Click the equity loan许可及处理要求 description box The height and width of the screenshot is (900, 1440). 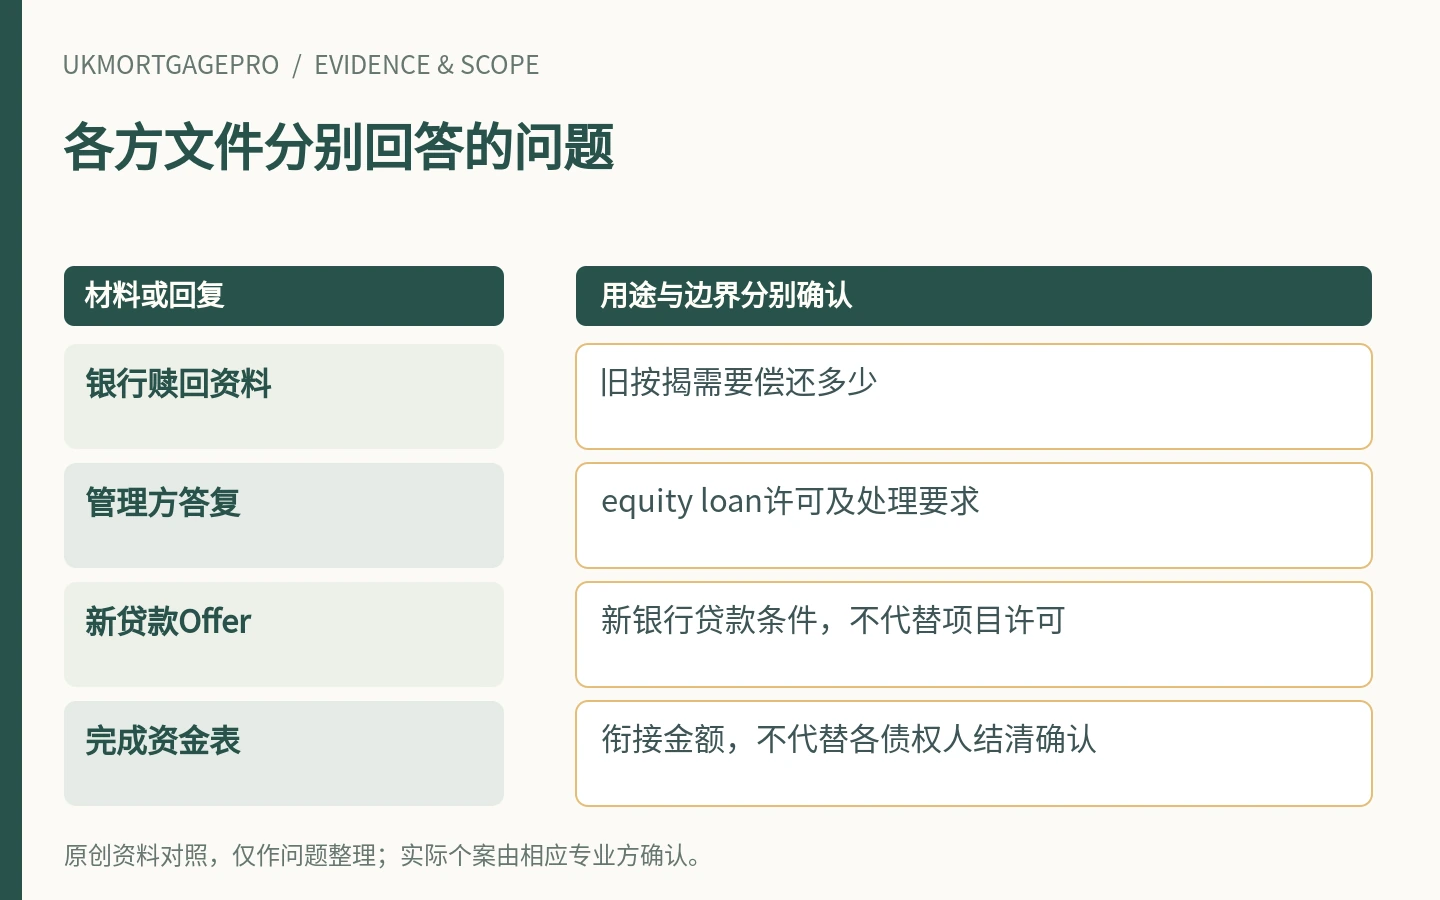coord(974,515)
